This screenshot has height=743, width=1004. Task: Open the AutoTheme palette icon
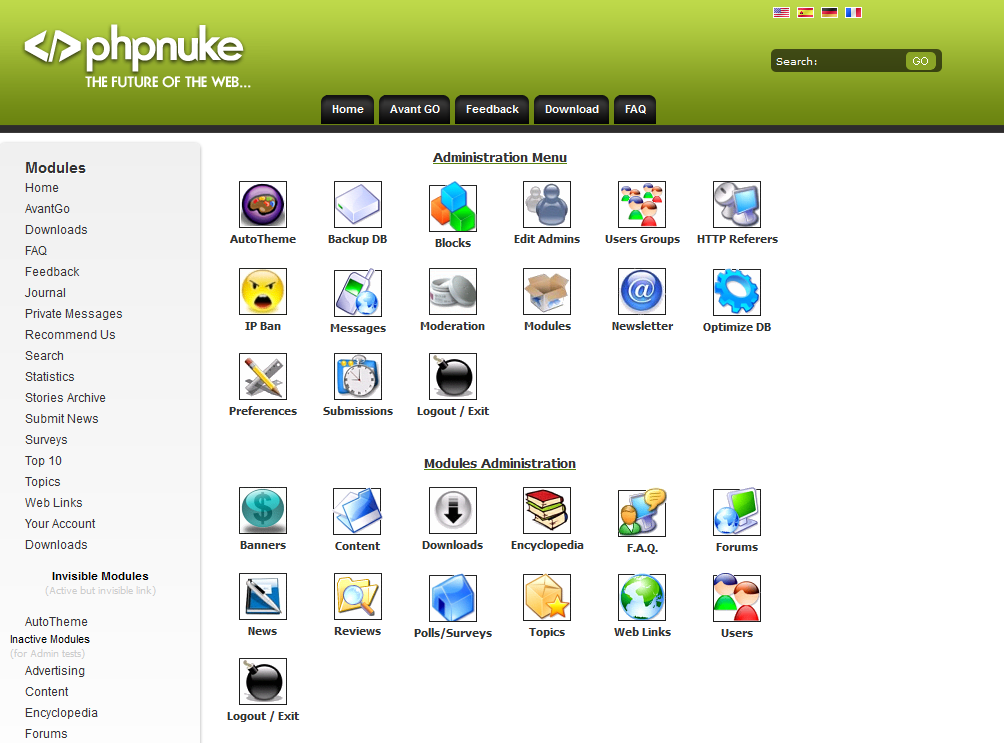tap(263, 204)
